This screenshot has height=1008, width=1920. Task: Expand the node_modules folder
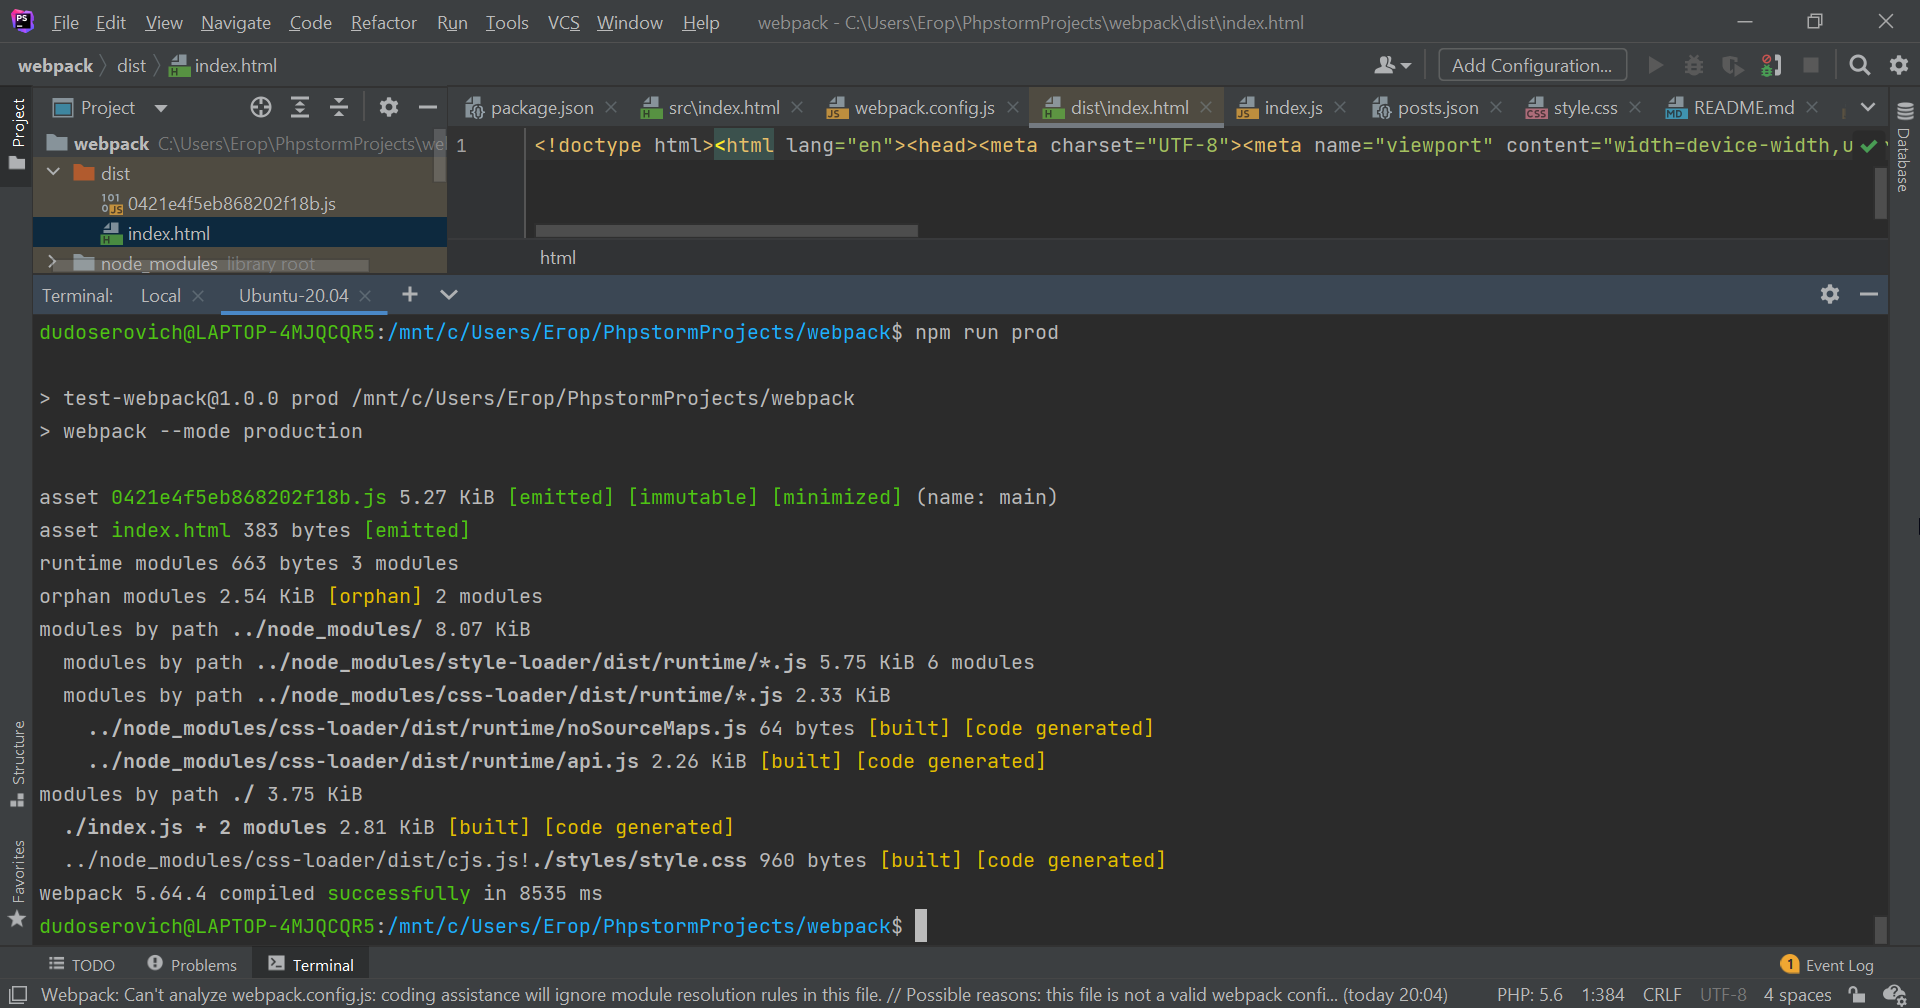(x=52, y=262)
